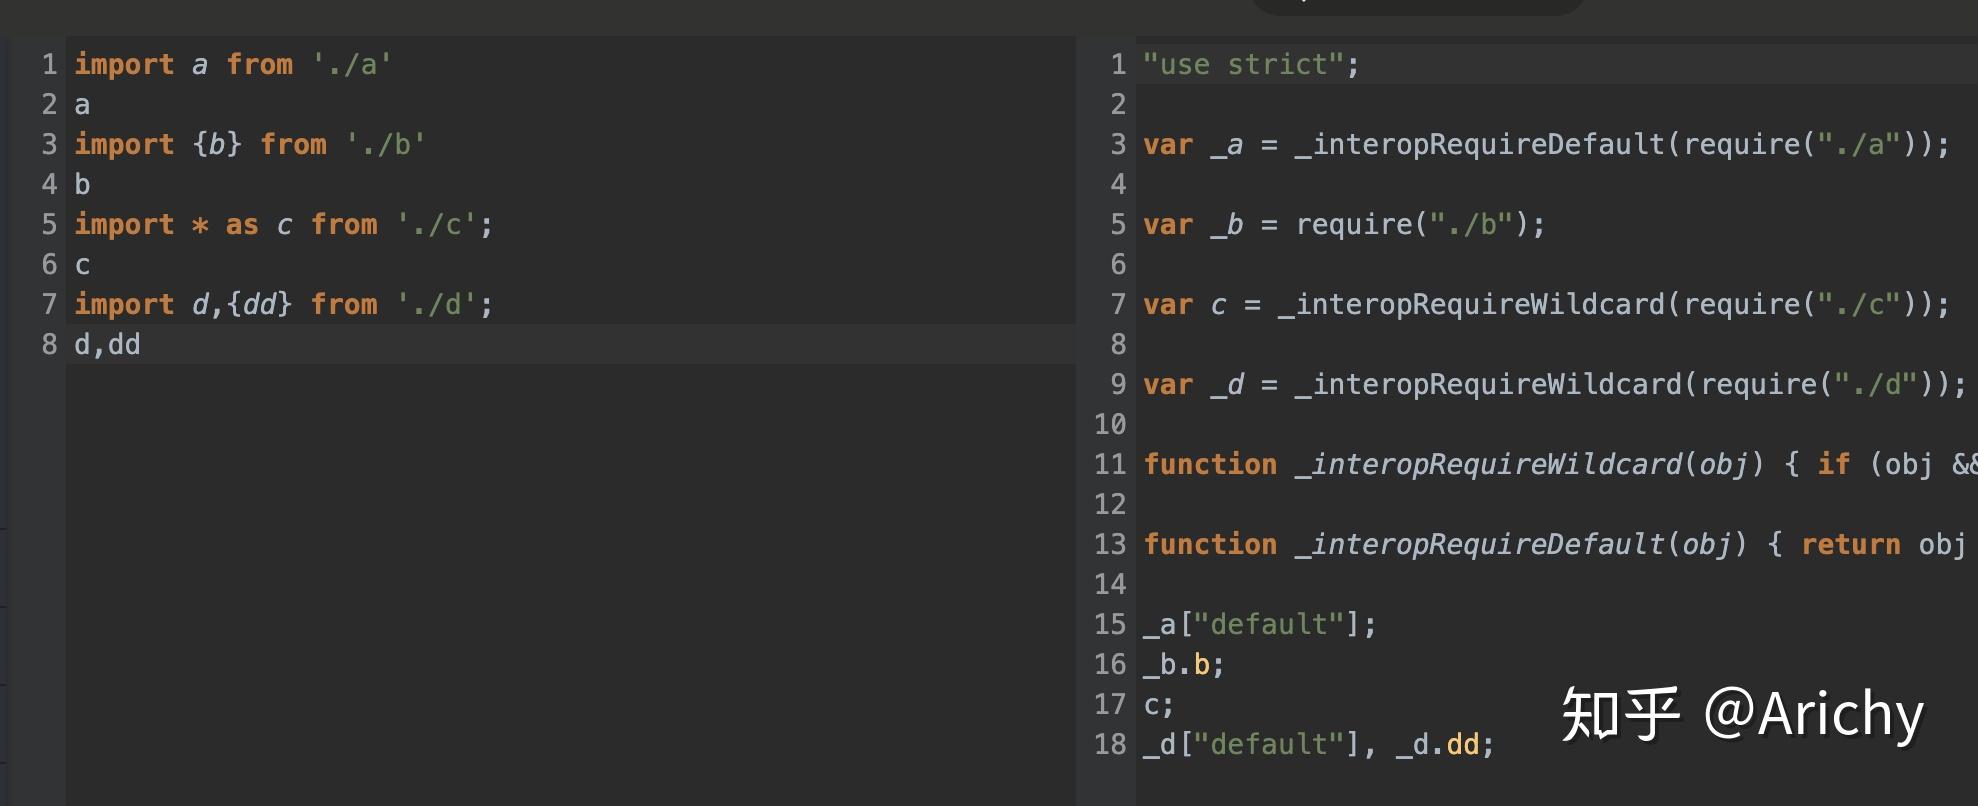
Task: Click line number 1 in left editor
Action: 49,64
